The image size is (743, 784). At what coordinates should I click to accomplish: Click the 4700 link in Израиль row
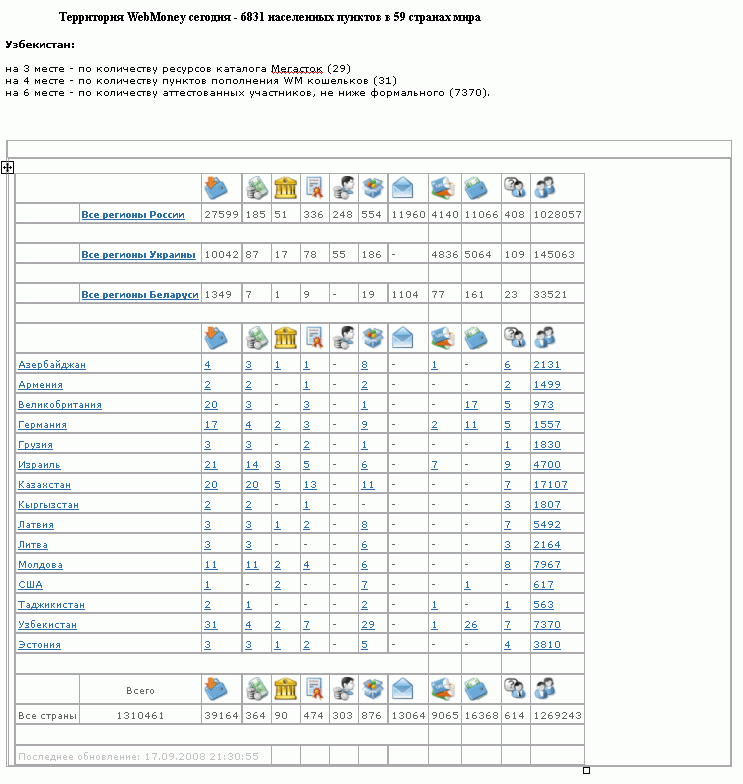coord(547,464)
